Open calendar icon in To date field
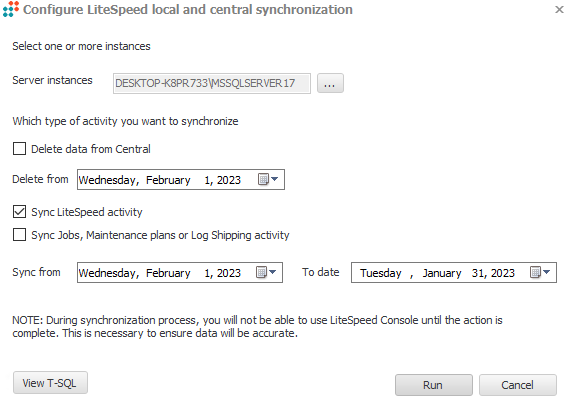The width and height of the screenshot is (566, 402). [x=535, y=272]
